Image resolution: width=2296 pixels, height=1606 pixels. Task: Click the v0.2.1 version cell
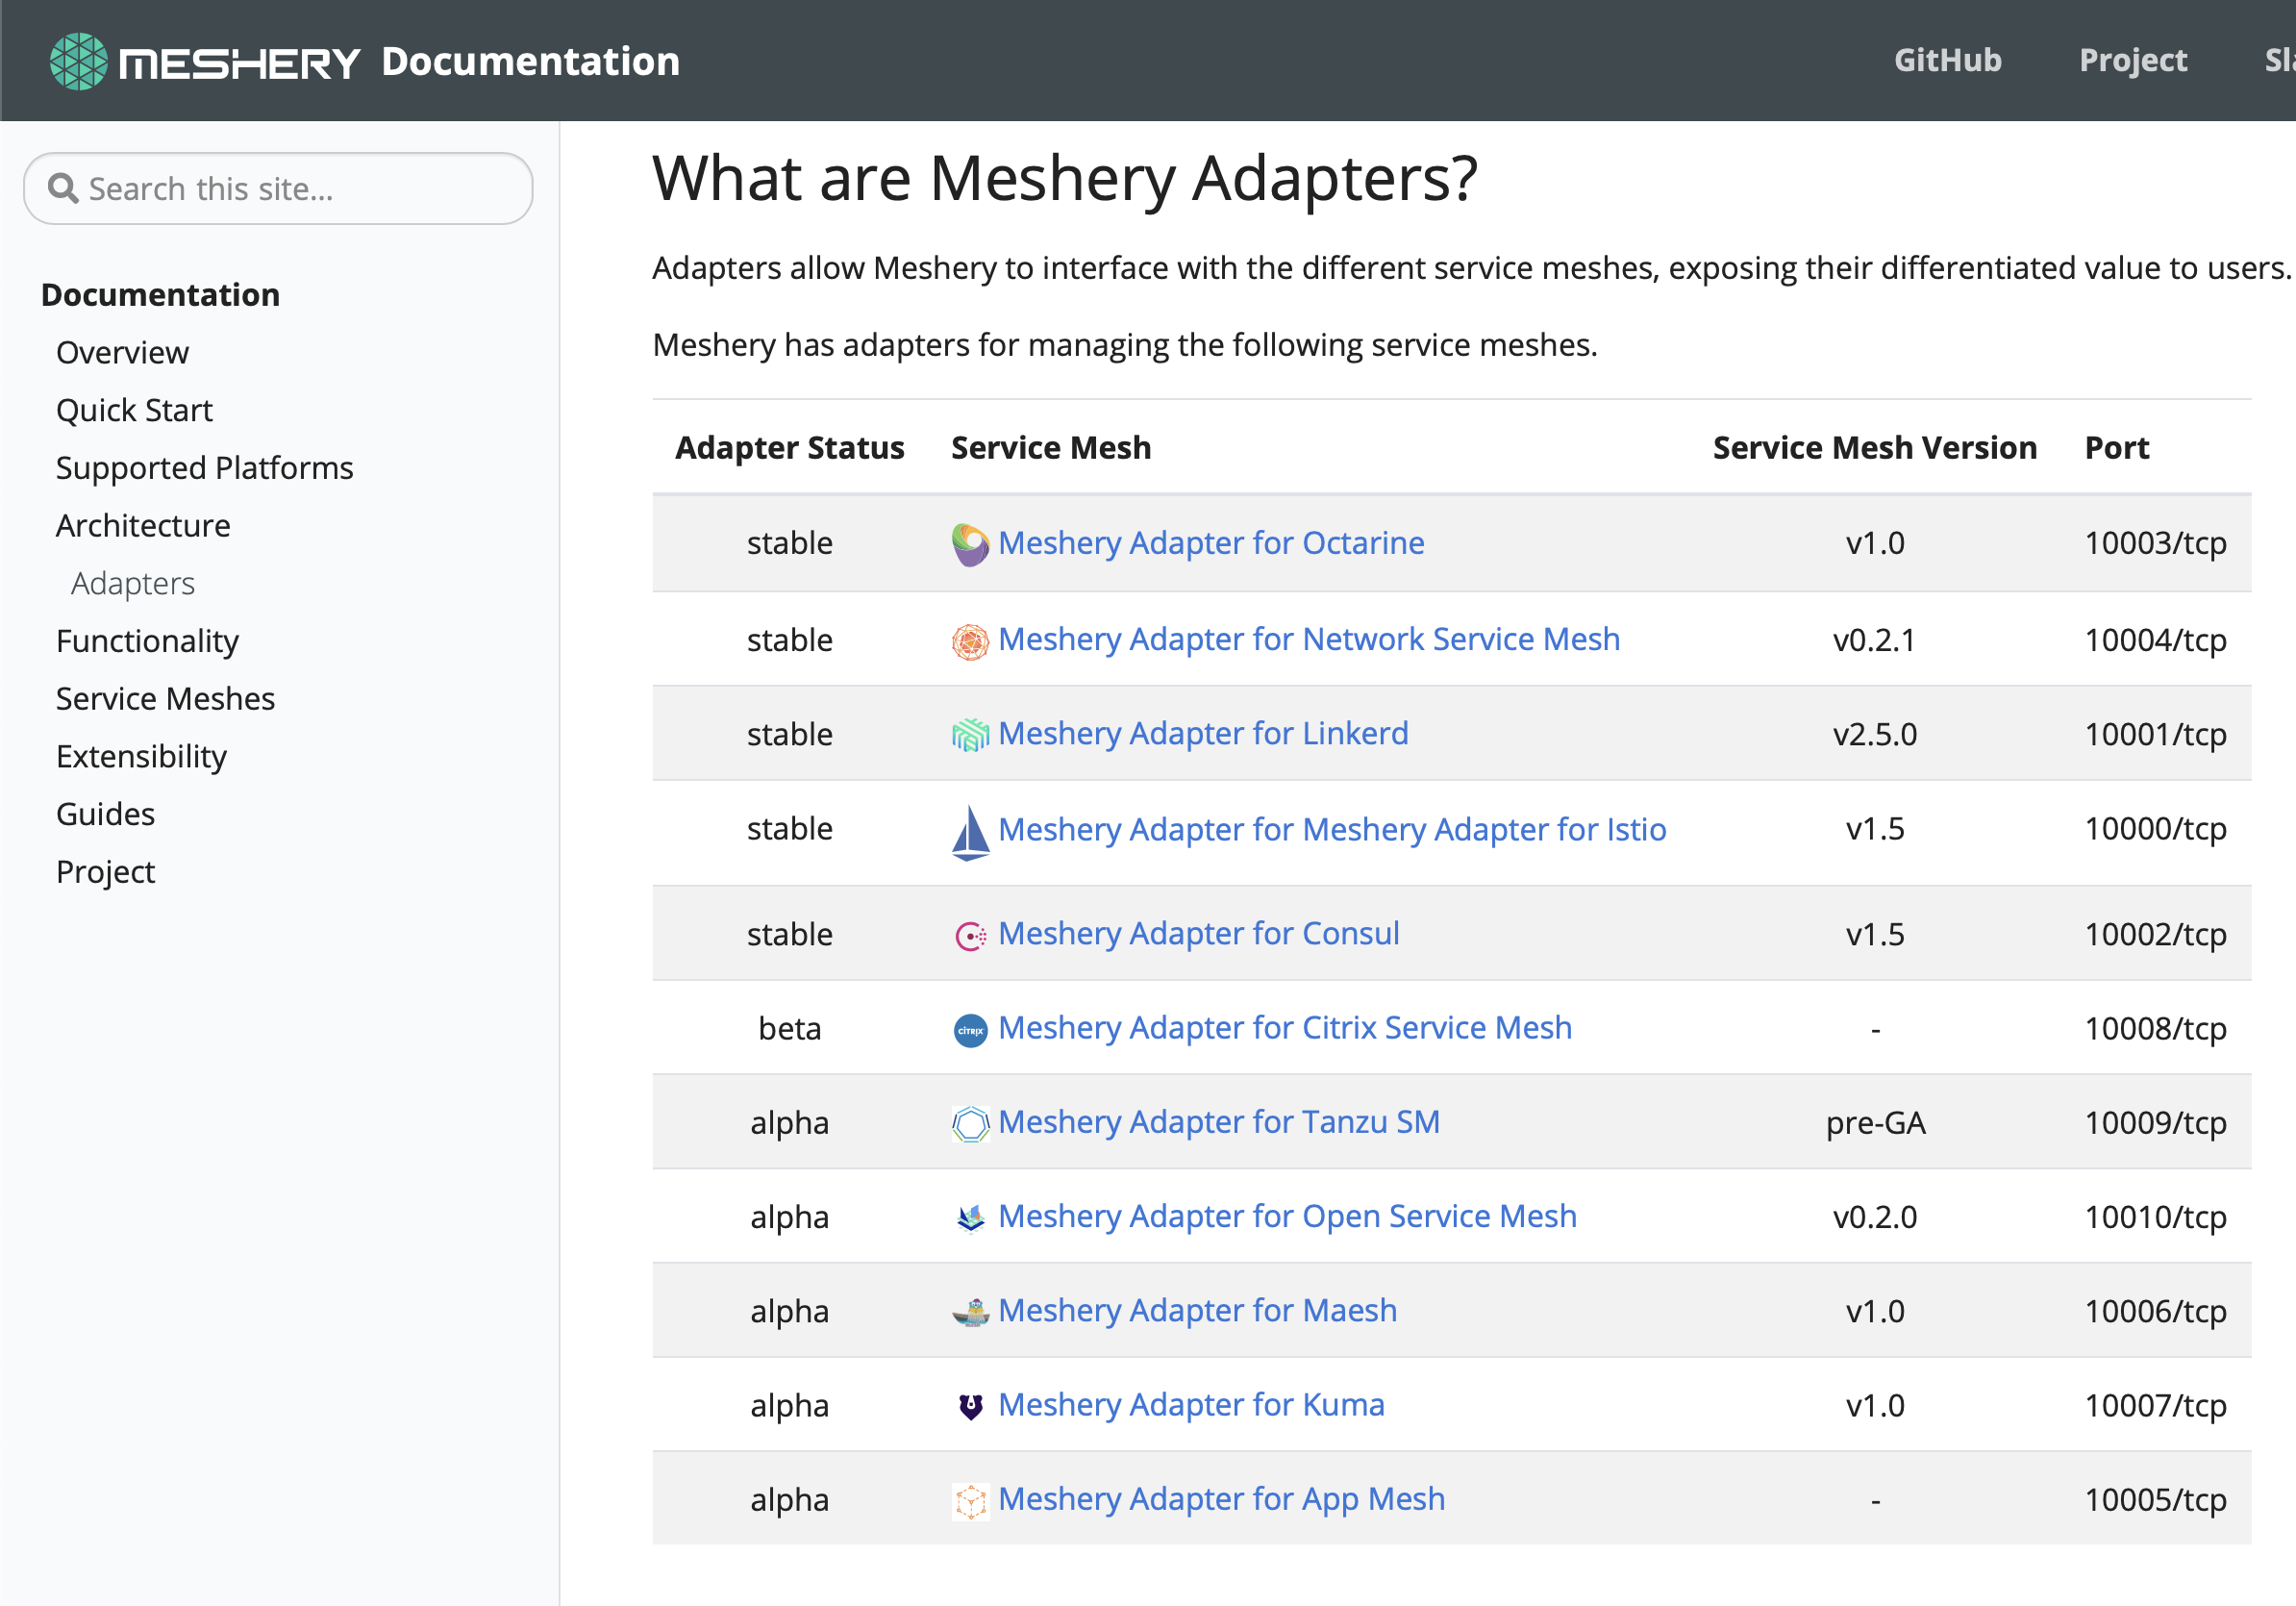tap(1875, 640)
